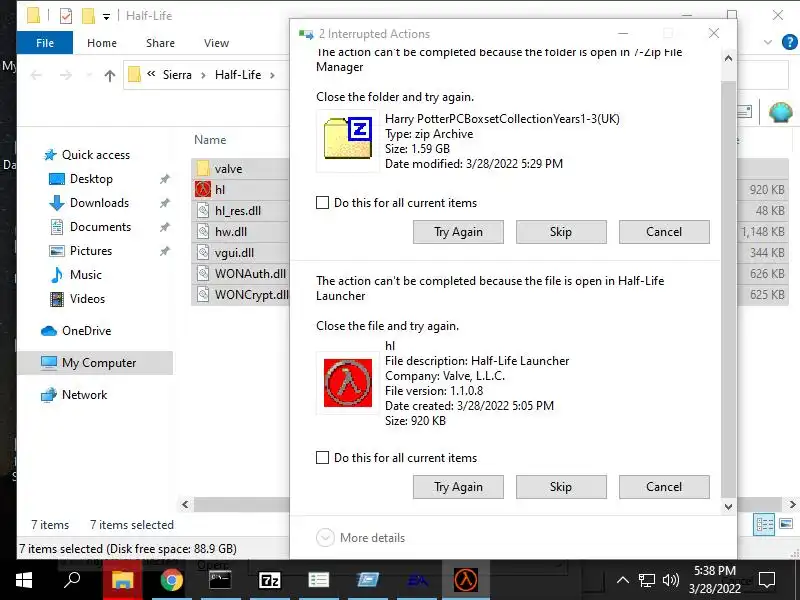
Task: Open File Explorer from the taskbar
Action: tap(122, 580)
